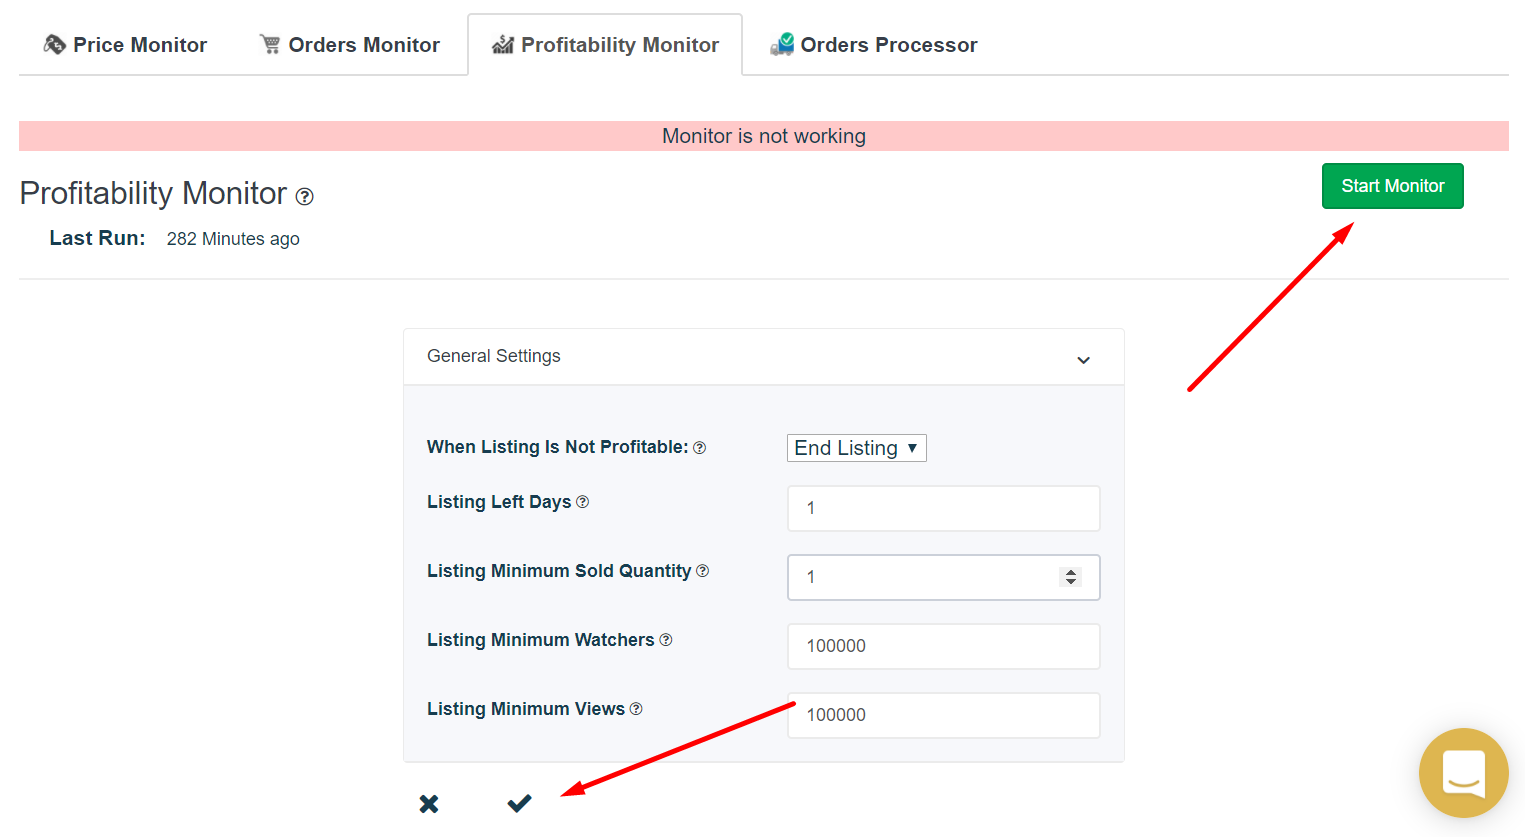1525x837 pixels.
Task: Click help icon for When Listing Is Not Profitable
Action: tap(700, 448)
